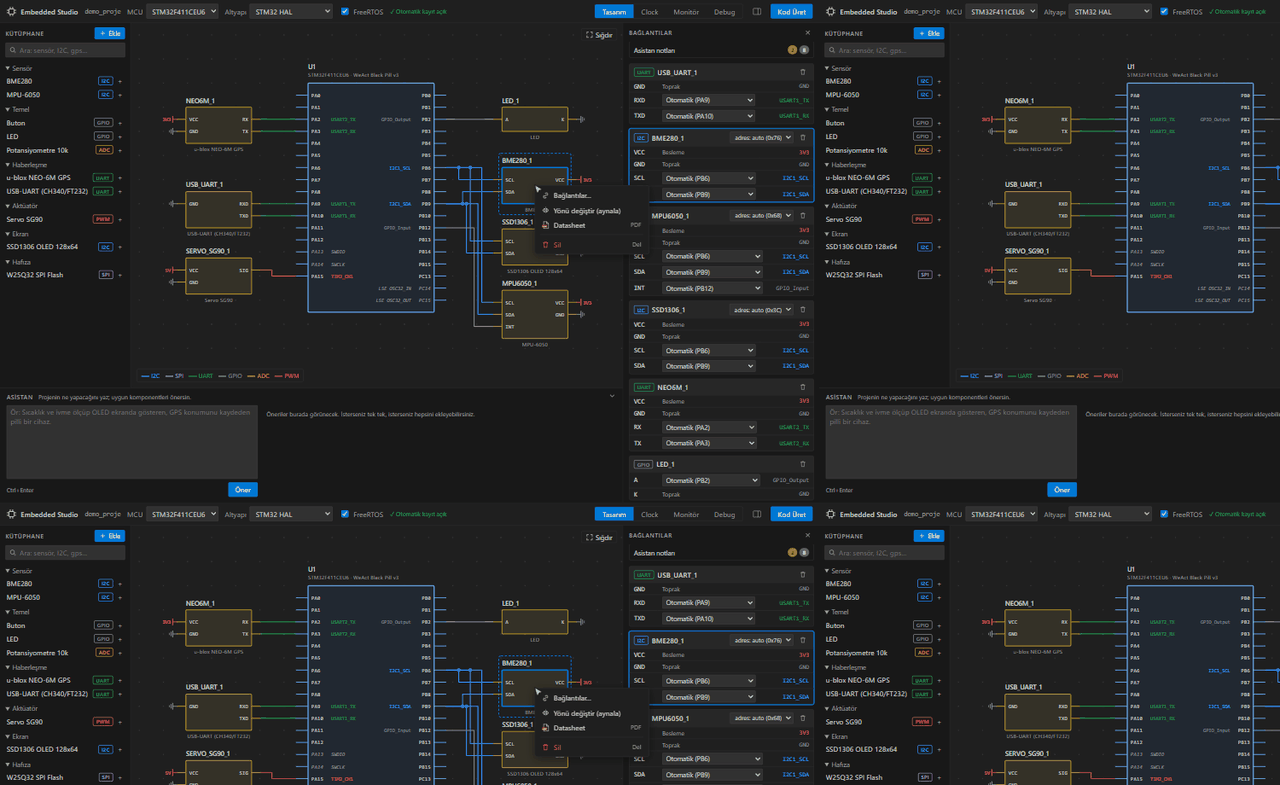Close the Bağlantılar panel in upper-left window
The width and height of the screenshot is (1280, 785).
pyautogui.click(x=808, y=33)
